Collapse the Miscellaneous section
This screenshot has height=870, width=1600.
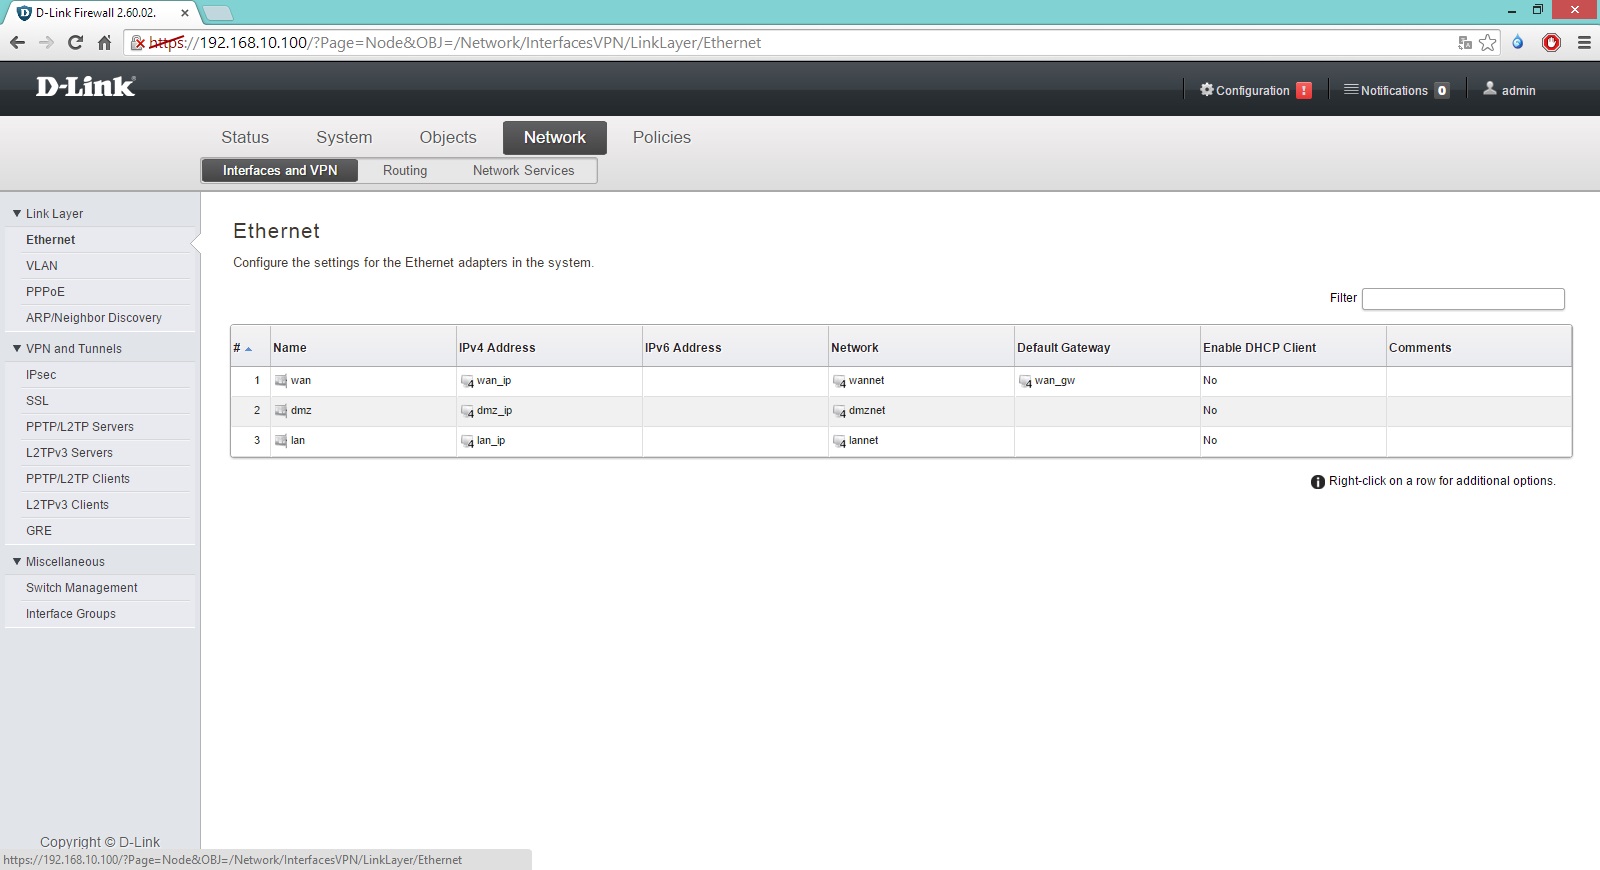click(x=17, y=562)
